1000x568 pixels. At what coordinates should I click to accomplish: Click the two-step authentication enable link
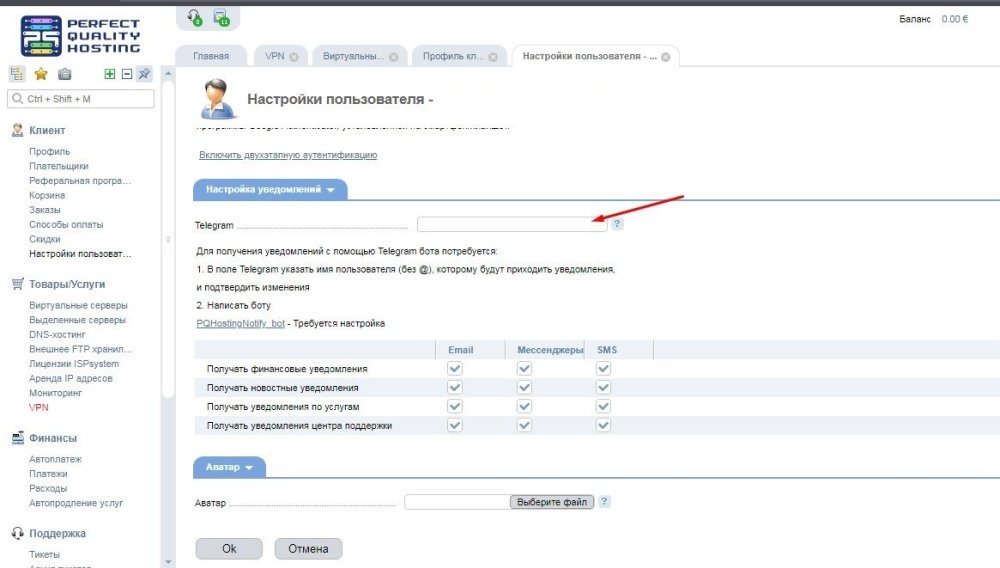coord(288,155)
